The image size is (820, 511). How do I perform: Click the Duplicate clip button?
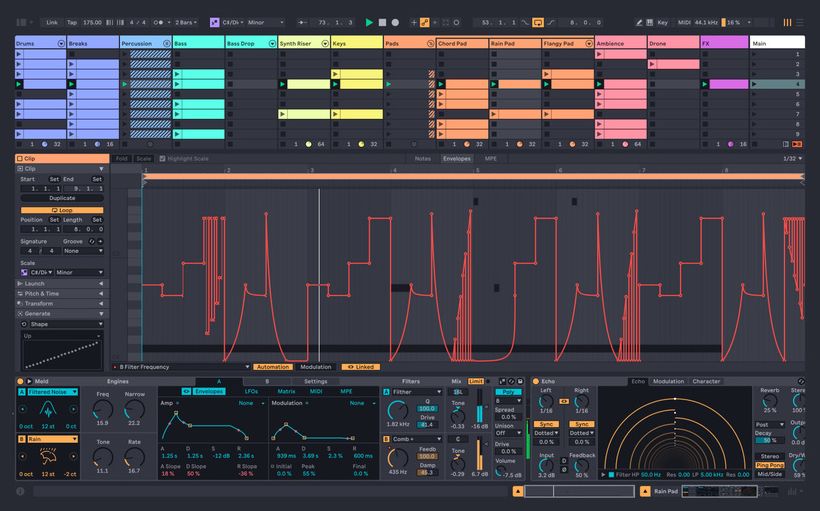[62, 198]
